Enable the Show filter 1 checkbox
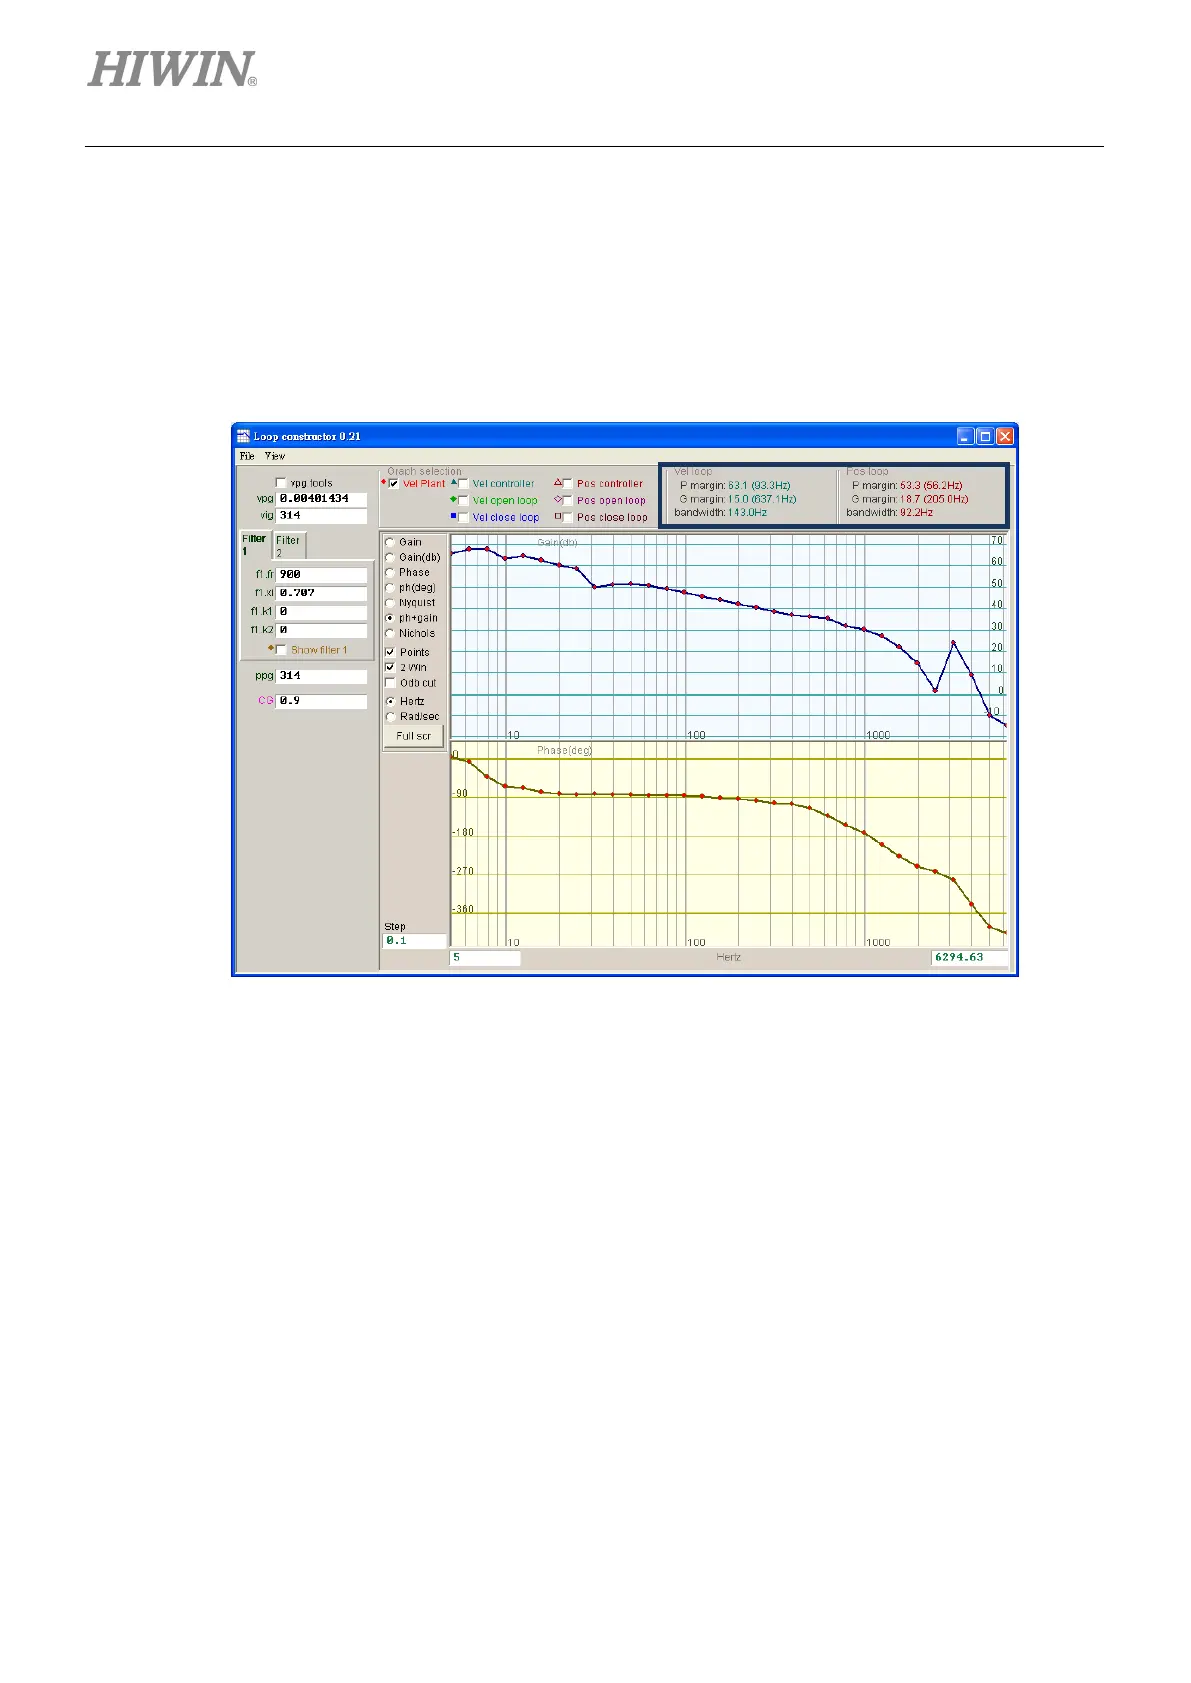Image resolution: width=1191 pixels, height=1683 pixels. (x=281, y=650)
